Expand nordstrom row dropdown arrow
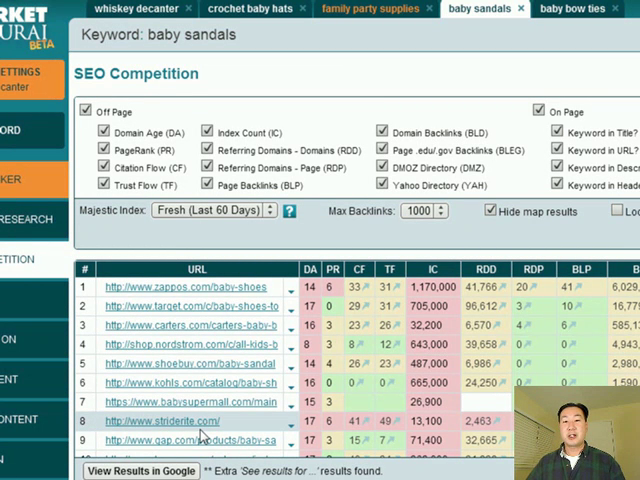This screenshot has height=480, width=640. pos(291,349)
